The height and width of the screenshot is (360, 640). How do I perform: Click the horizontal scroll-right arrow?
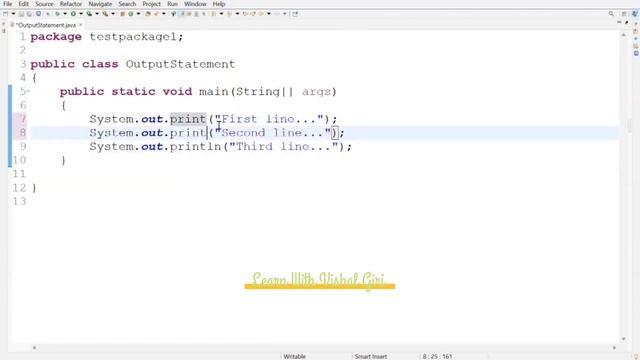614,348
